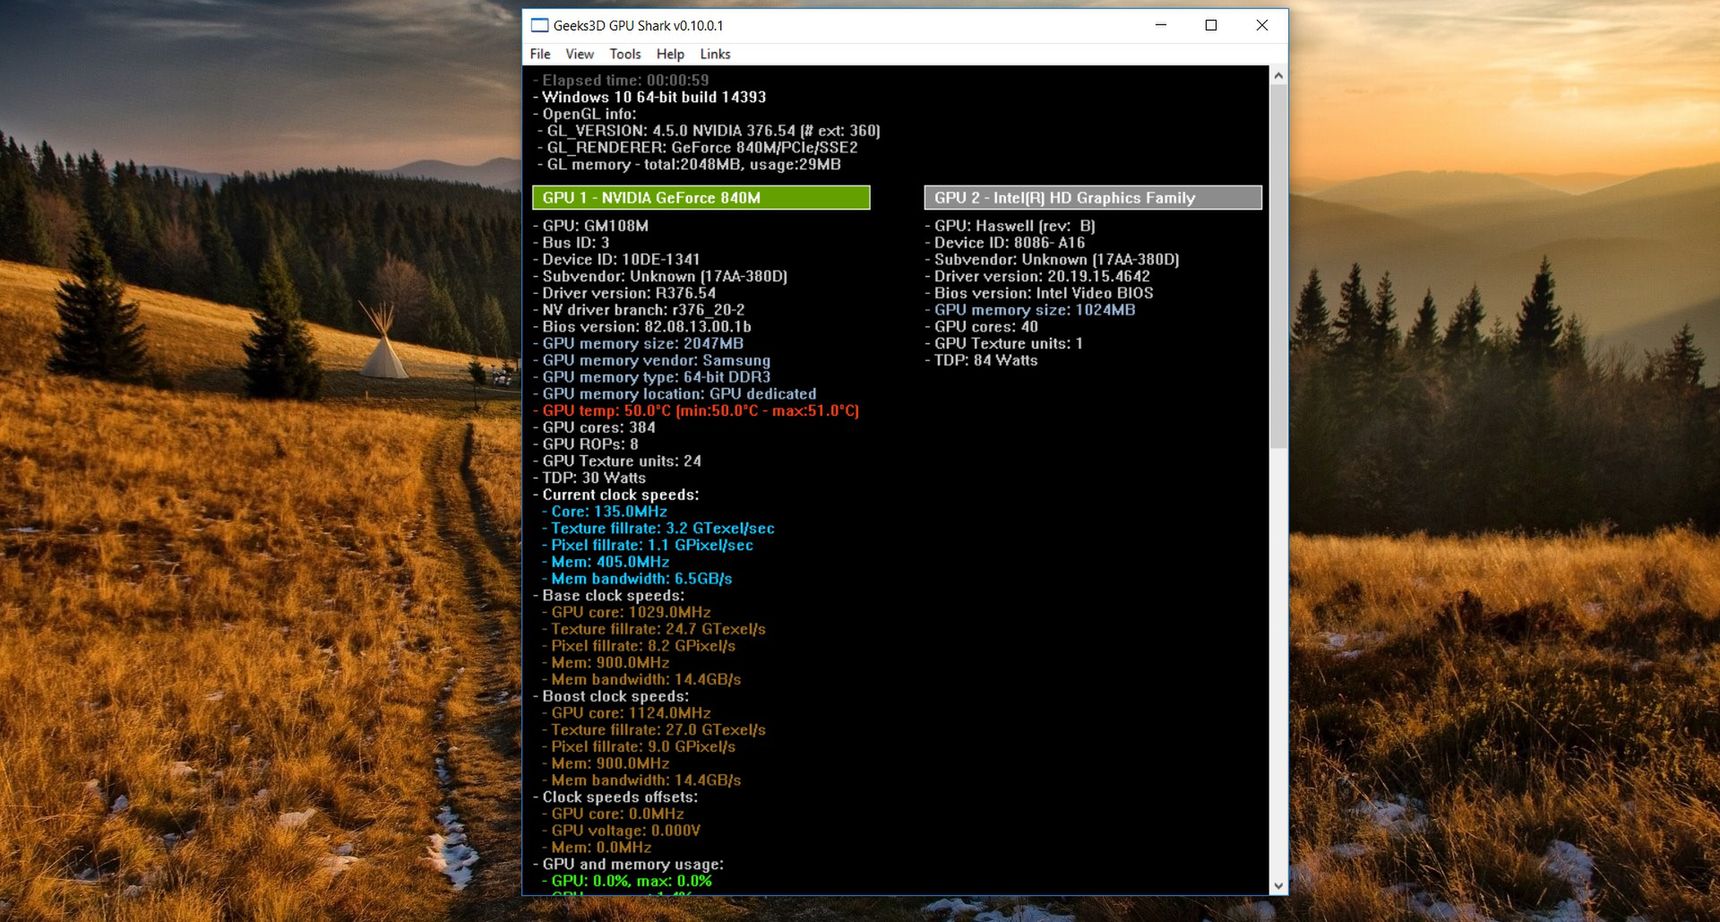1720x922 pixels.
Task: Click the 'Texture fillrate: 24.7 GTexel/s' line
Action: pos(654,629)
